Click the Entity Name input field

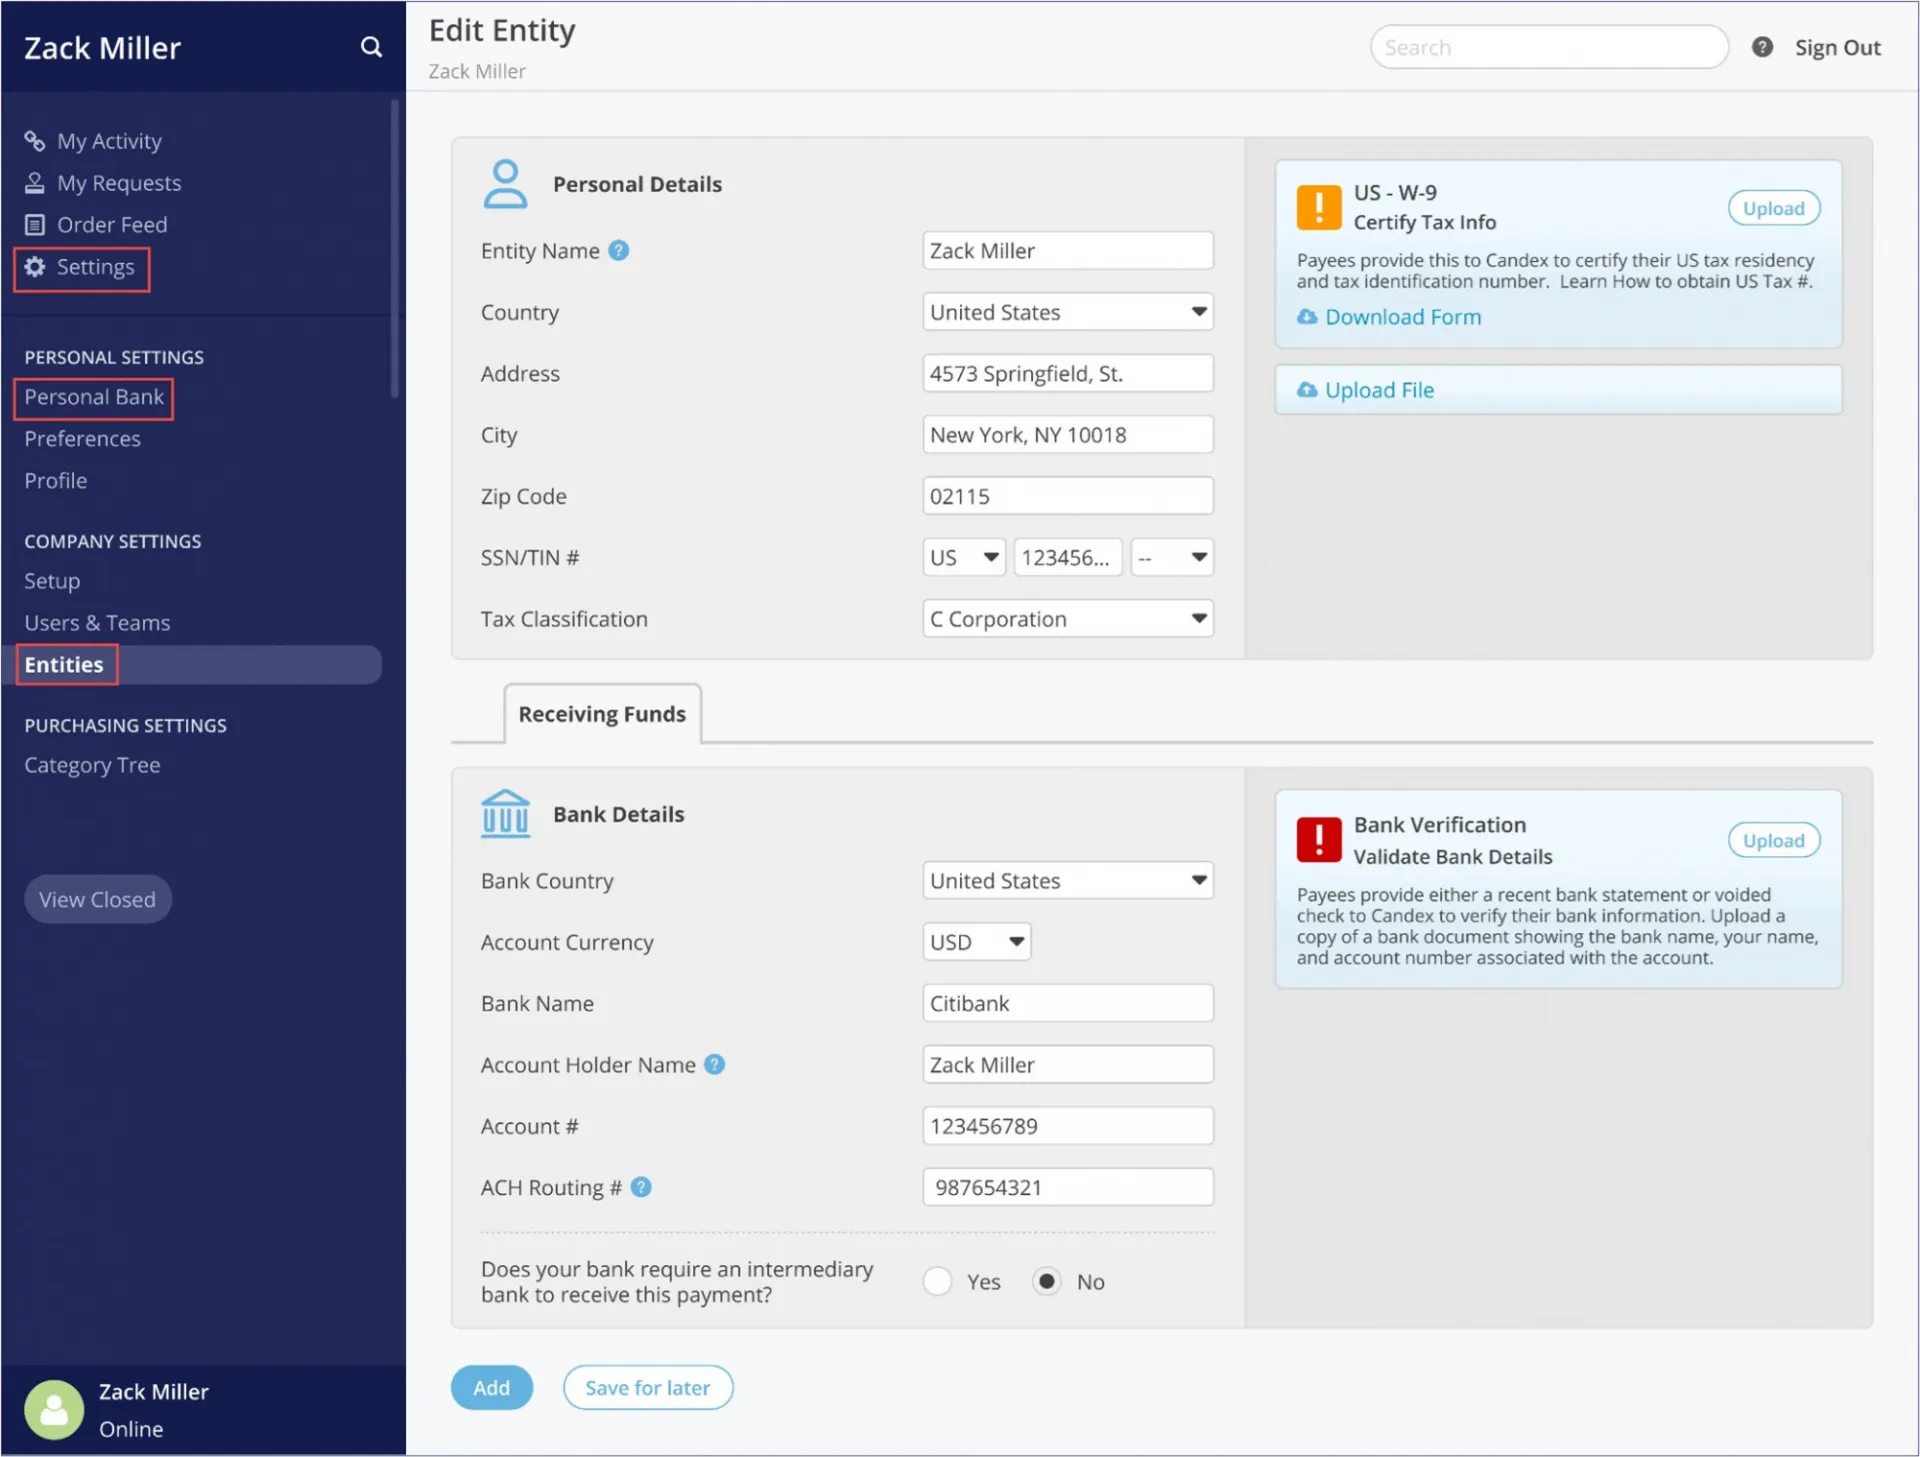pyautogui.click(x=1067, y=251)
